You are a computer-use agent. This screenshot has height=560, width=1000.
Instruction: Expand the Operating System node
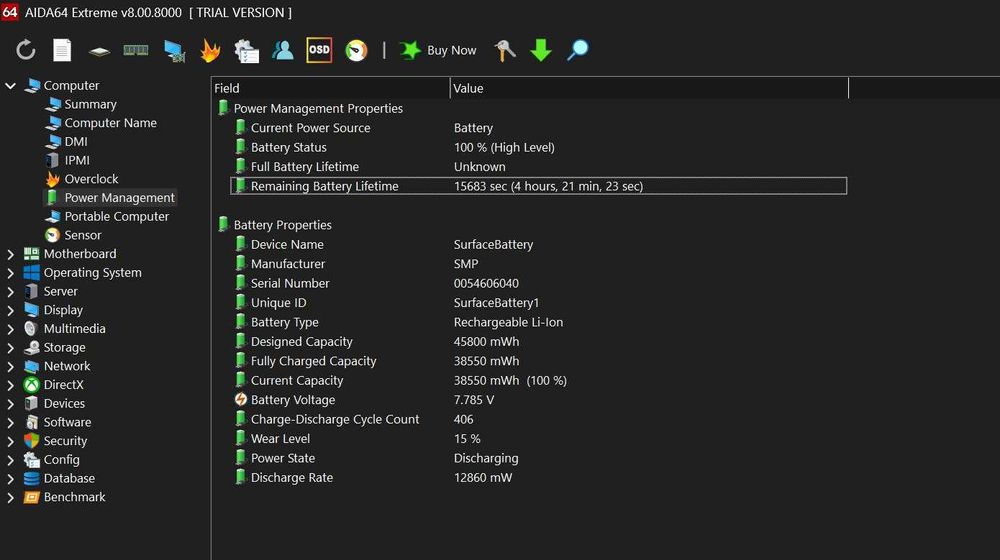[x=10, y=273]
